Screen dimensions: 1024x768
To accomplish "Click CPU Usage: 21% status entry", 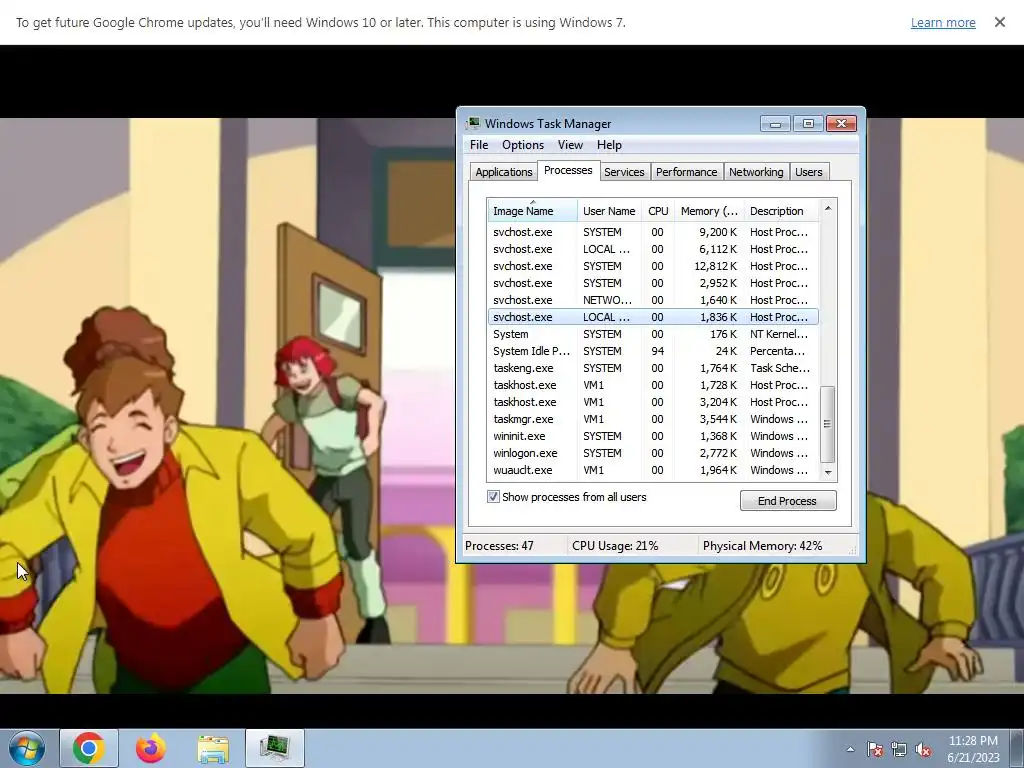I will (615, 546).
